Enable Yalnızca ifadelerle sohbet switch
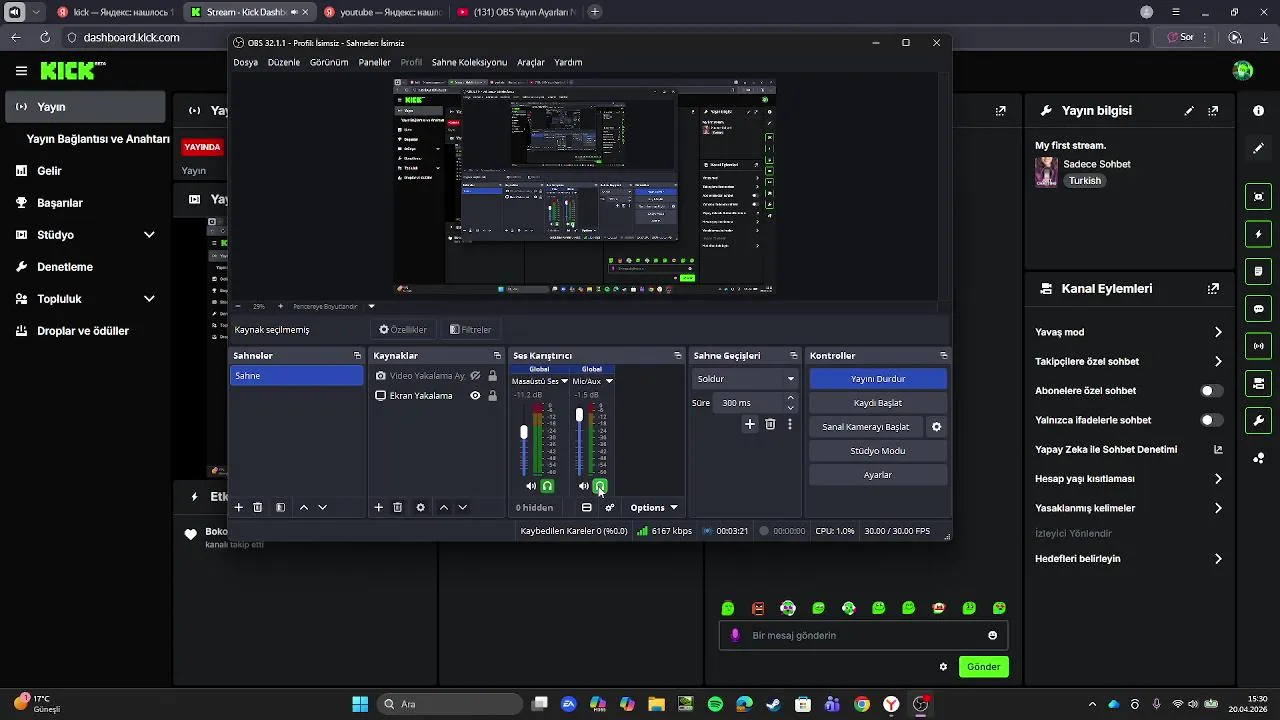1280x720 pixels. [x=1212, y=421]
